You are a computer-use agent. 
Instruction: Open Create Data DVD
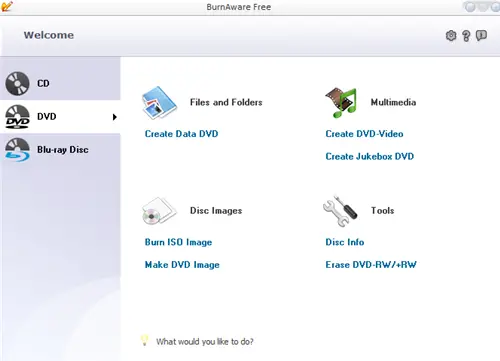tap(181, 134)
